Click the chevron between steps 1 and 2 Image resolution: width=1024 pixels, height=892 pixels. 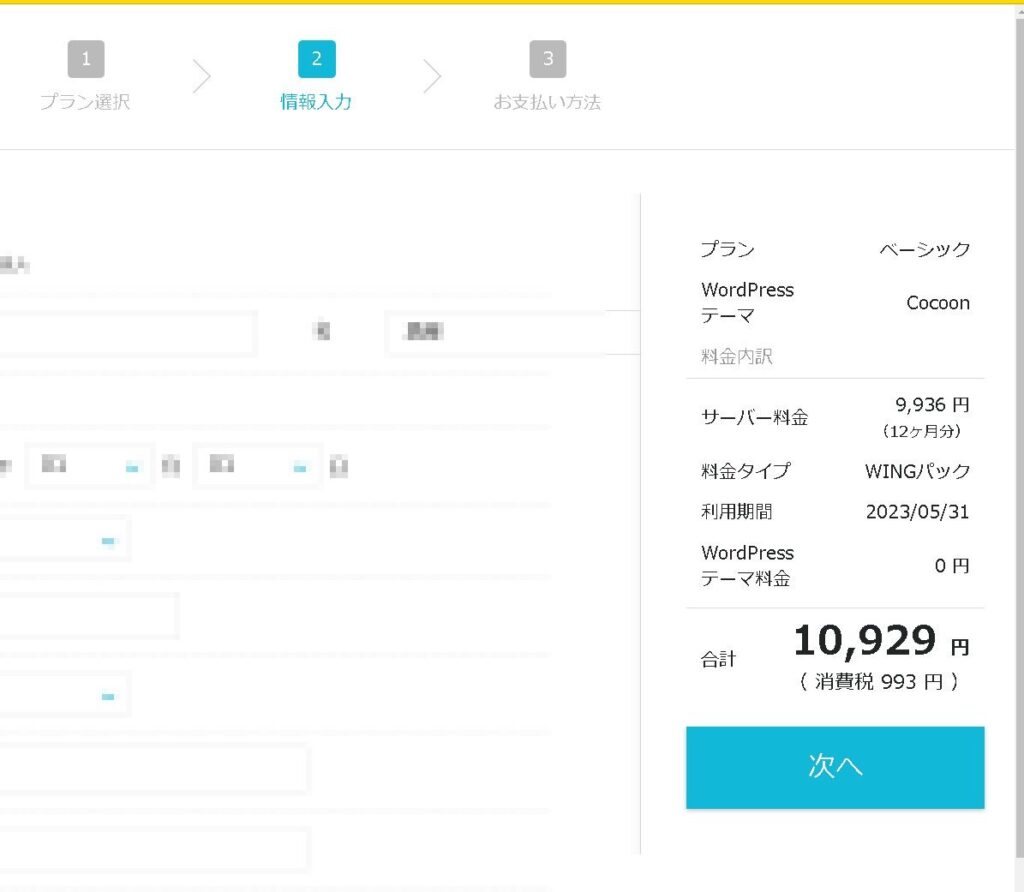tap(202, 77)
